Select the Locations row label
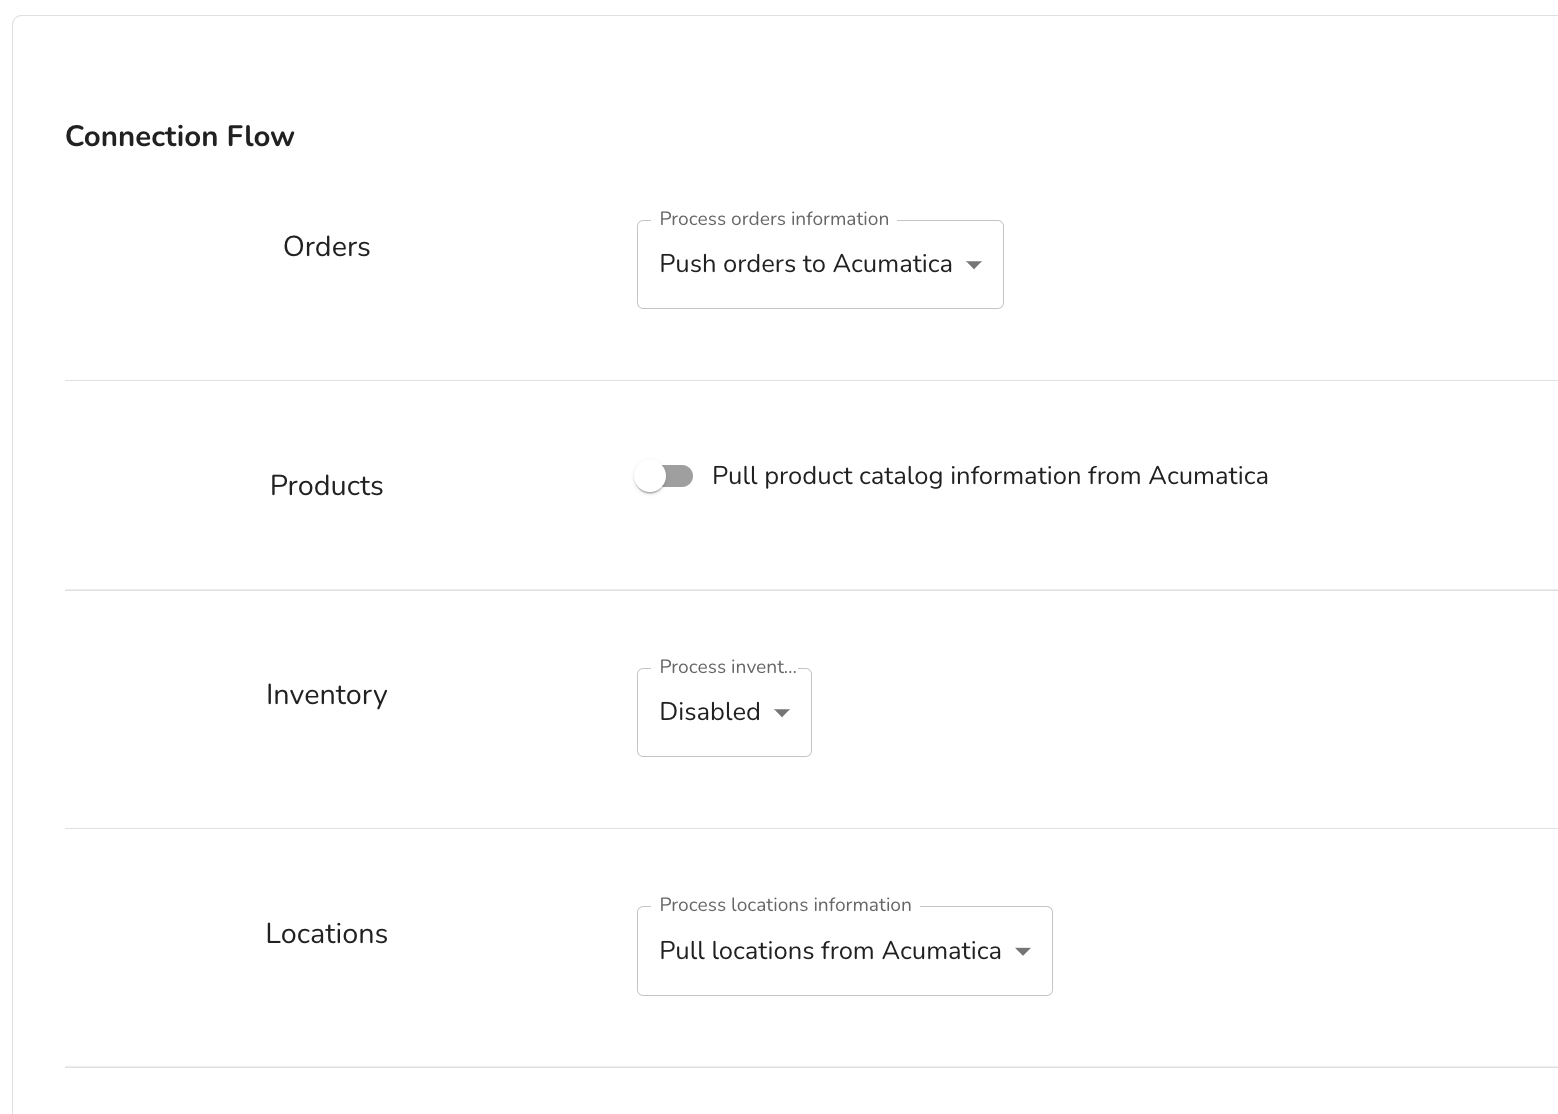This screenshot has height=1114, width=1558. coord(327,934)
